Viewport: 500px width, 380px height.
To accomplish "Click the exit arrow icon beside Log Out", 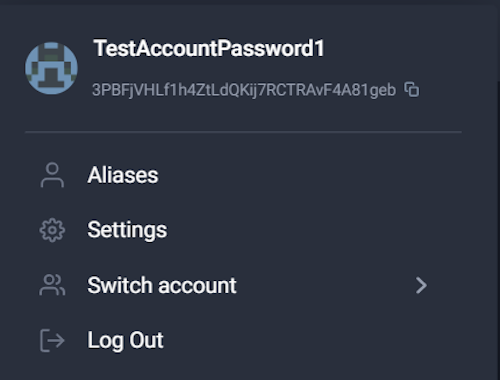I will [x=52, y=340].
